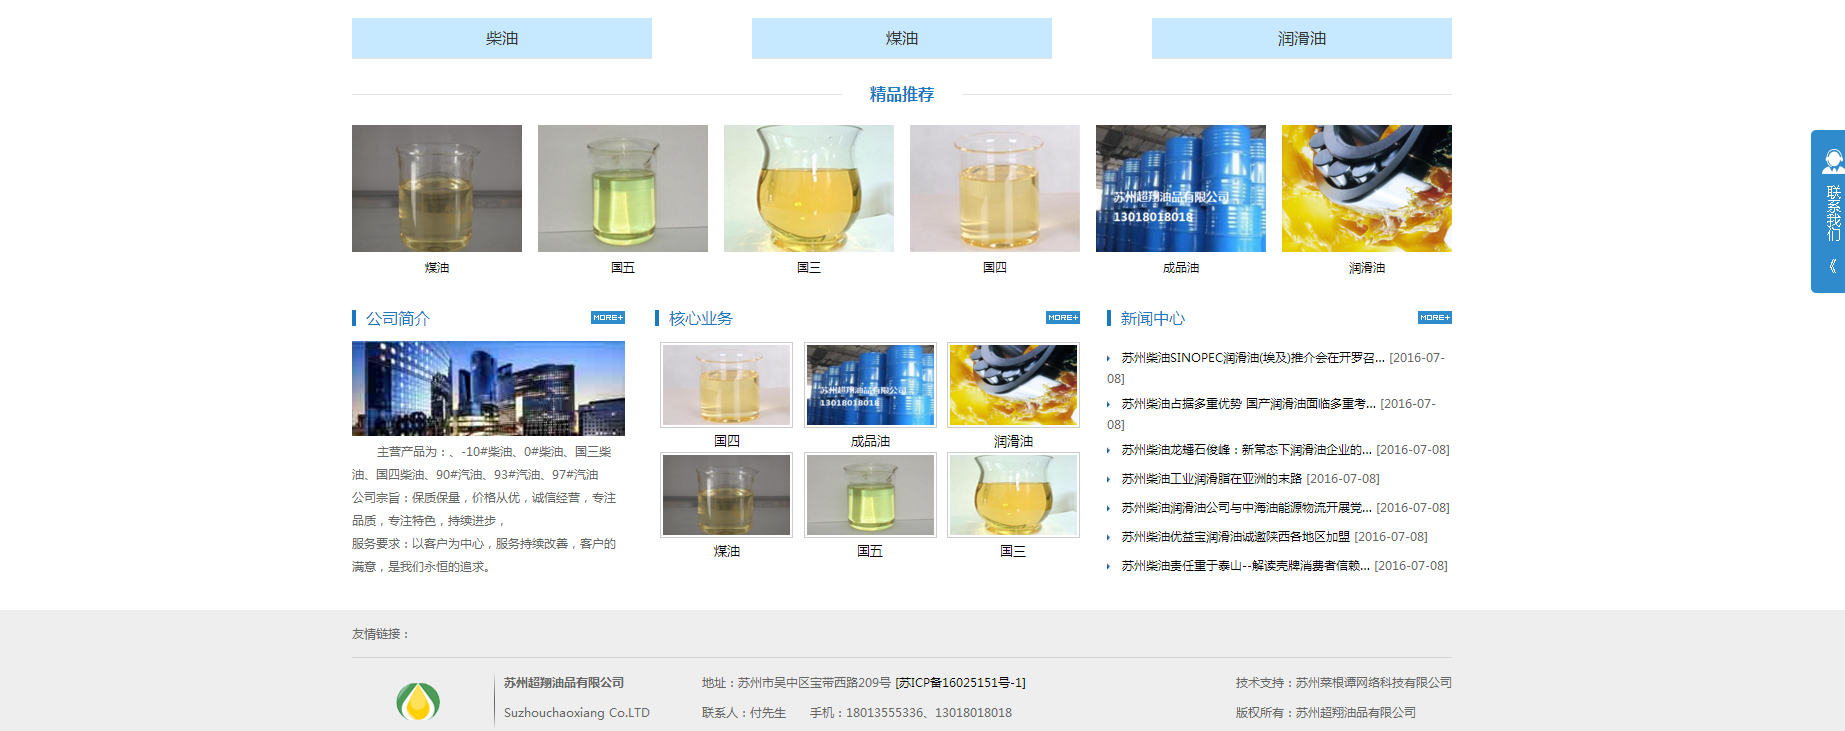Click the 版权所有:苏州超翔油品有限公司 copyright text

click(1325, 713)
